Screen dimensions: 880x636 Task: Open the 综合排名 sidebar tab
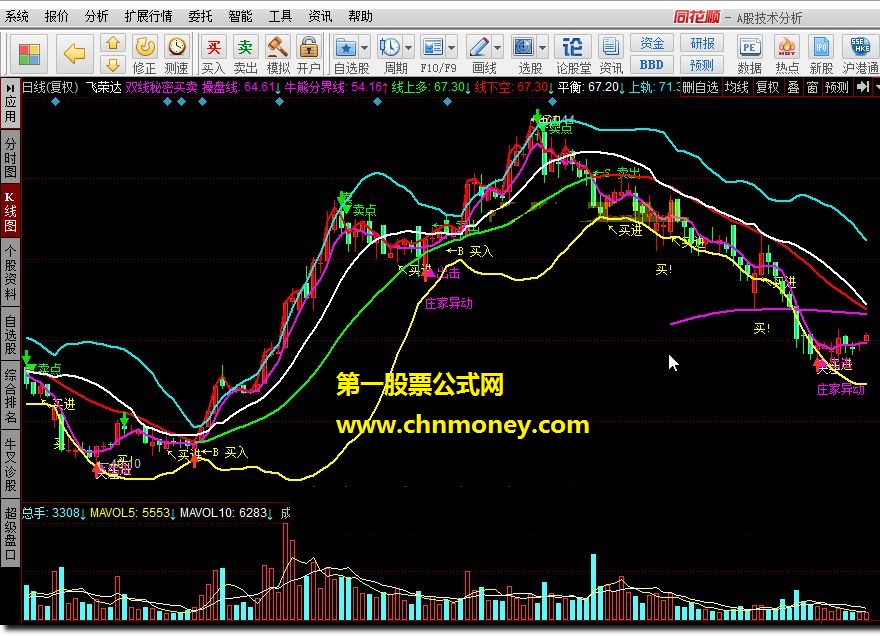[10, 395]
